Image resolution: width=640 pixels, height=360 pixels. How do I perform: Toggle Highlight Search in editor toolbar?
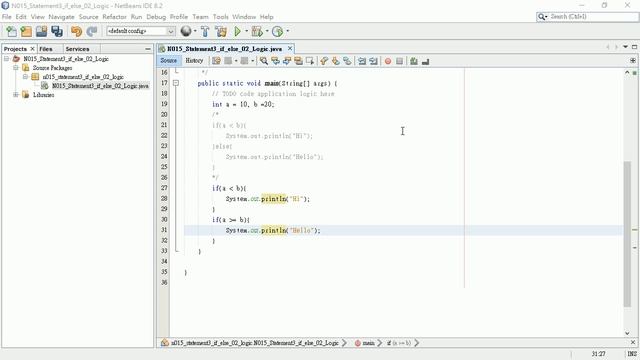(298, 61)
